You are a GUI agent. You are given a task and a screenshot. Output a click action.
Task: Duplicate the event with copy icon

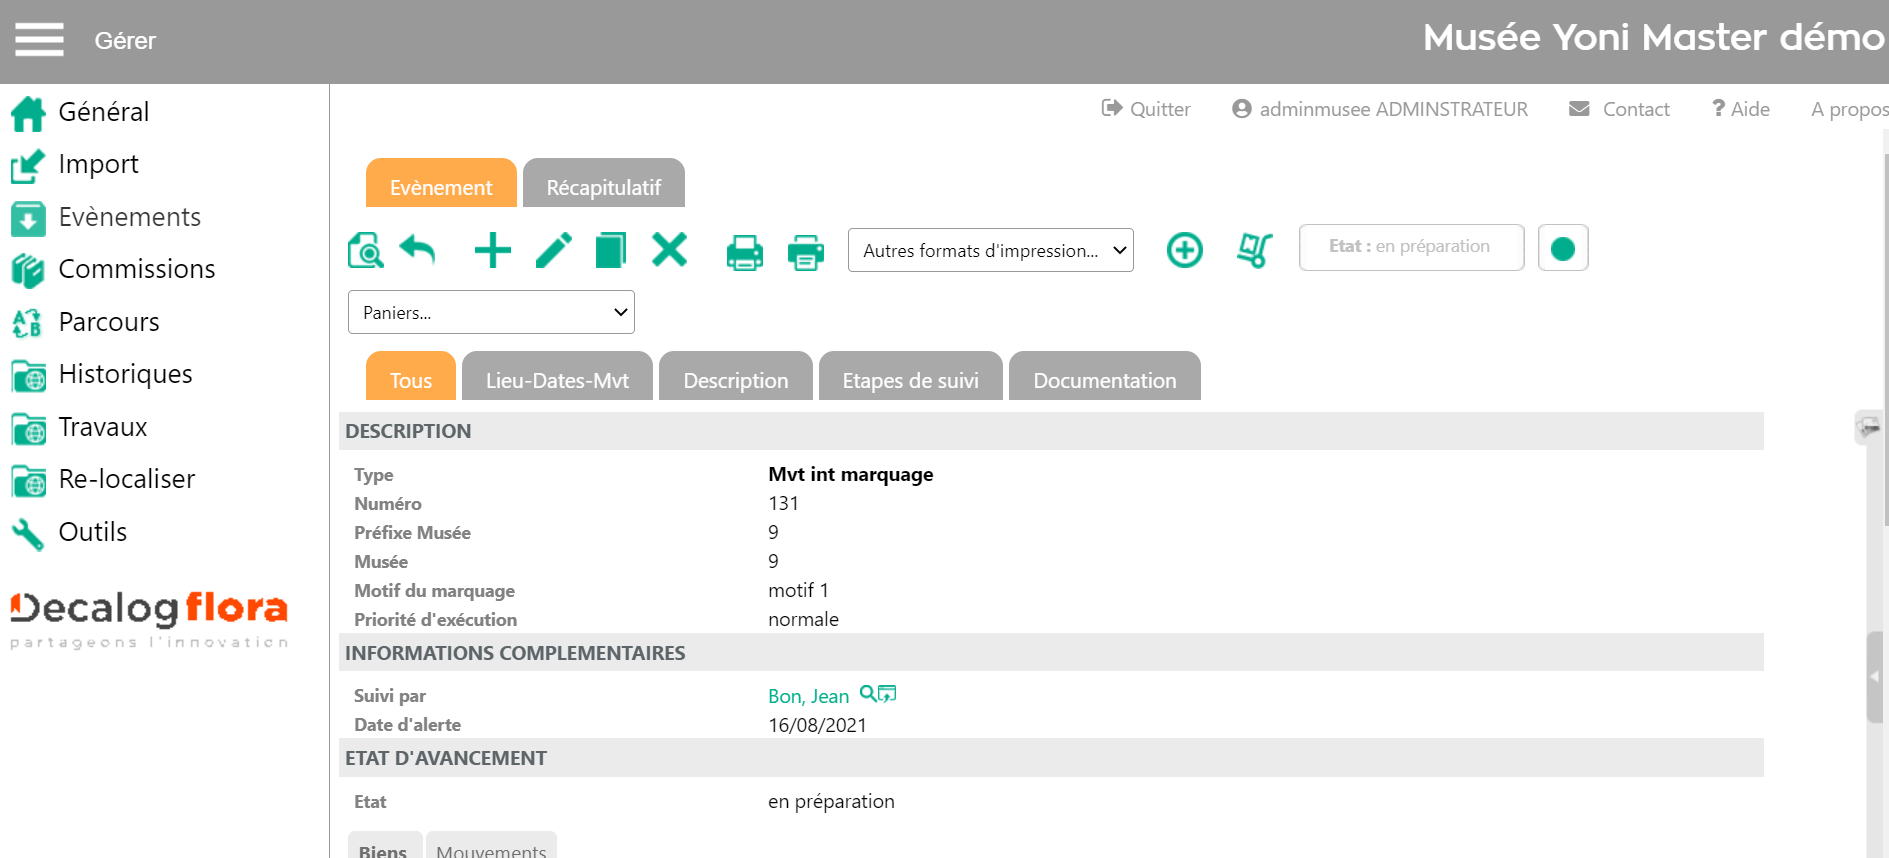click(611, 250)
